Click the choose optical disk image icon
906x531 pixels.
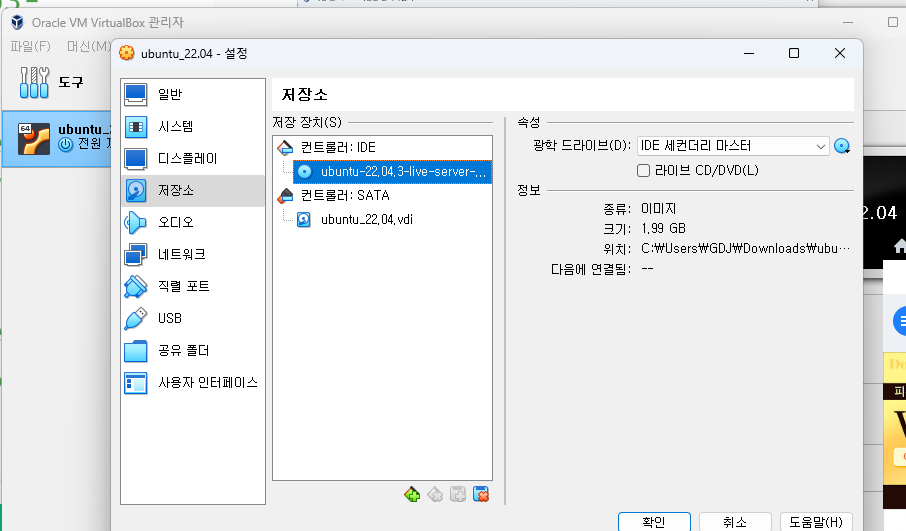[842, 146]
